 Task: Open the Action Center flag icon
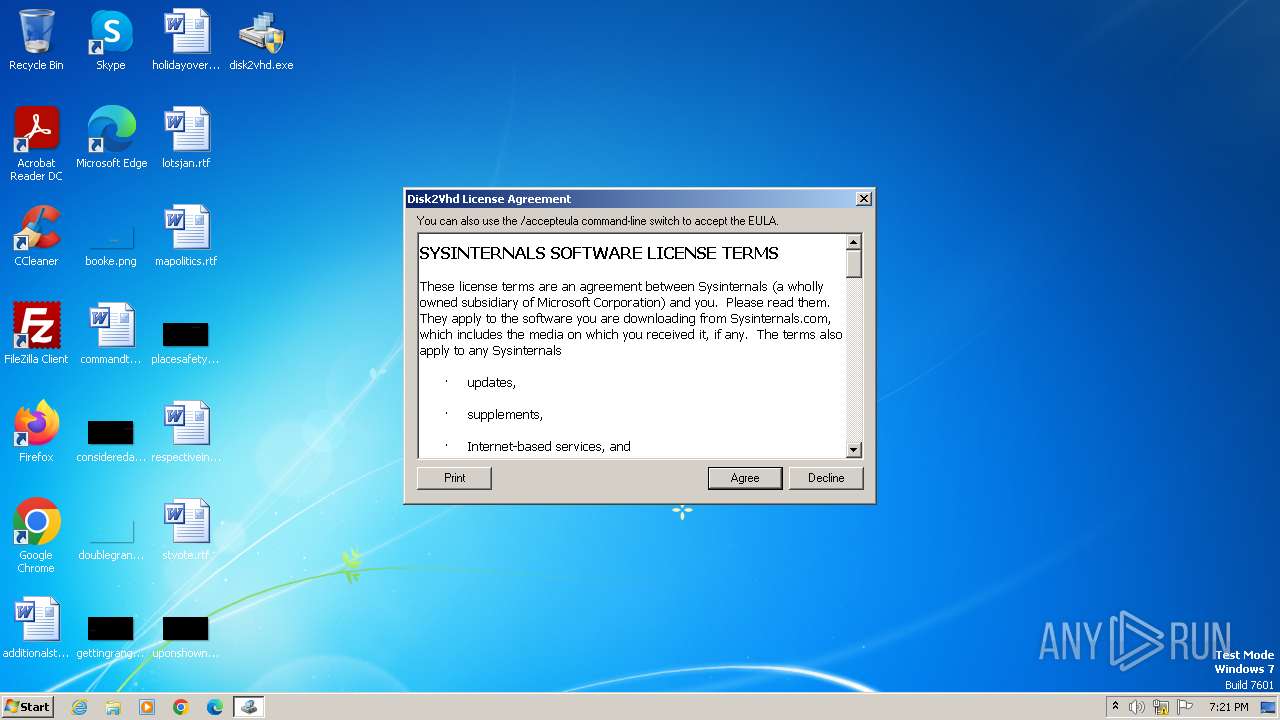click(1185, 707)
